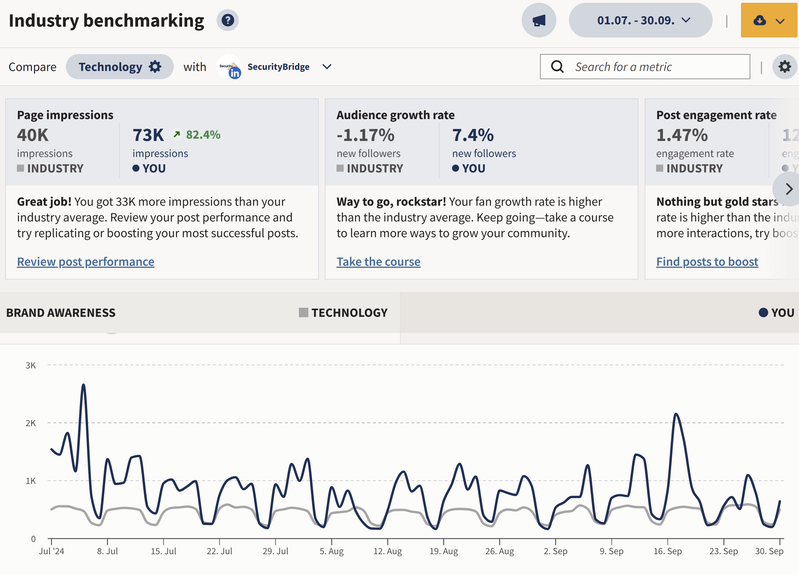Click the next cards arrow
The image size is (799, 575).
(788, 189)
